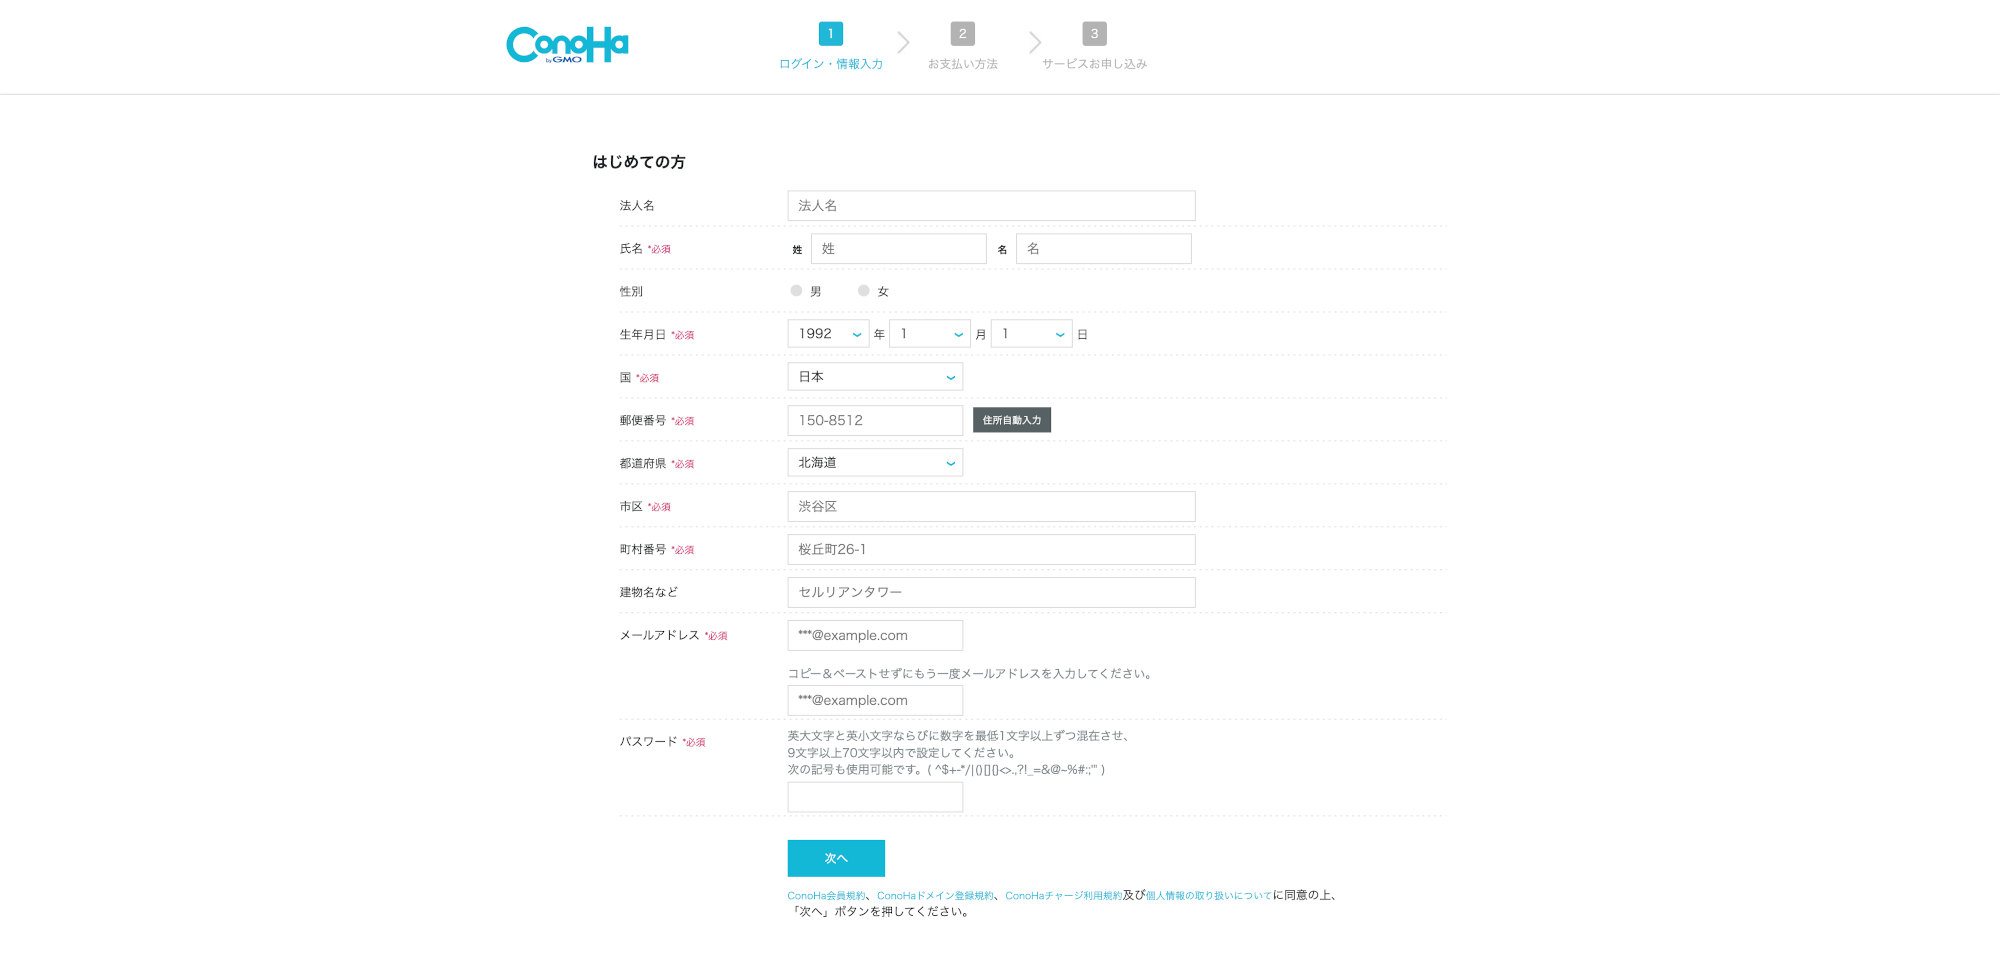Click step 3 service application icon
This screenshot has width=2000, height=956.
point(1094,34)
